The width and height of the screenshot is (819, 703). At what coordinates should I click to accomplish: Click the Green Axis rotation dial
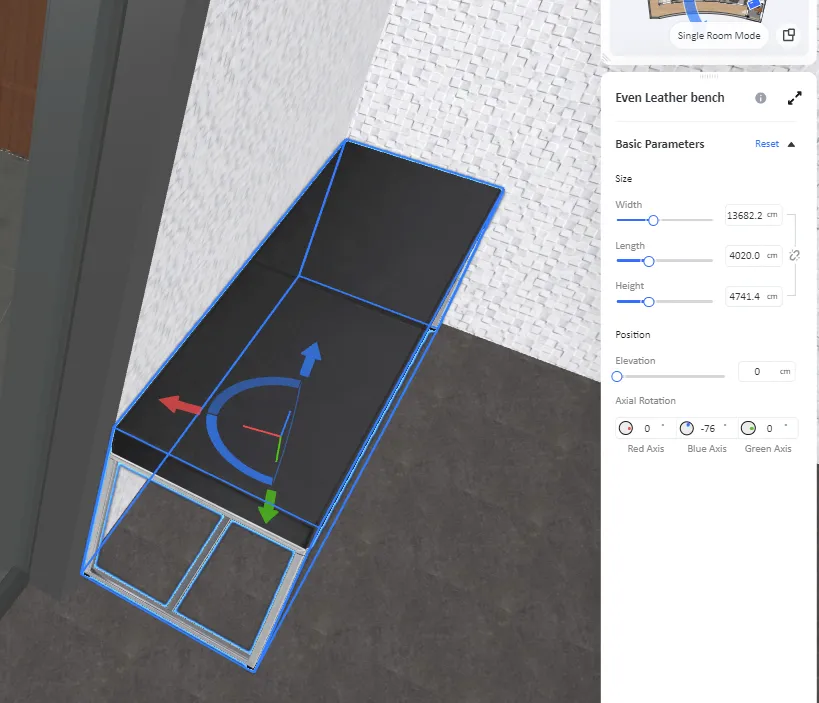[x=748, y=428]
